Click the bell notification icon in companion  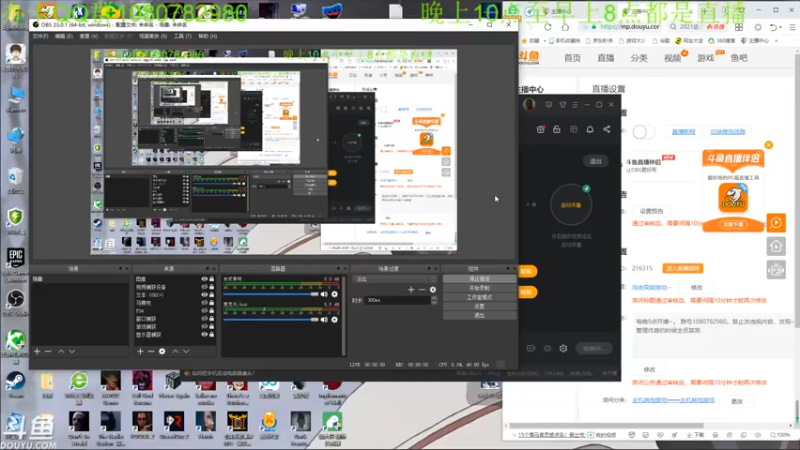[590, 129]
